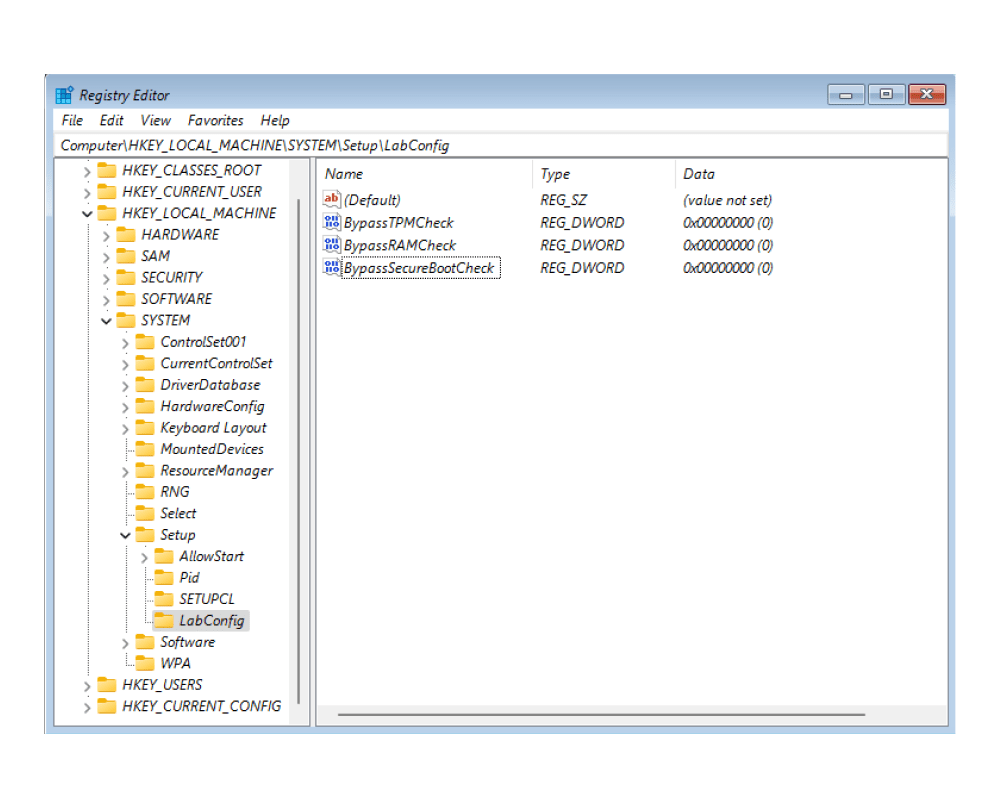
Task: Click the RNG folder icon
Action: pyautogui.click(x=145, y=492)
